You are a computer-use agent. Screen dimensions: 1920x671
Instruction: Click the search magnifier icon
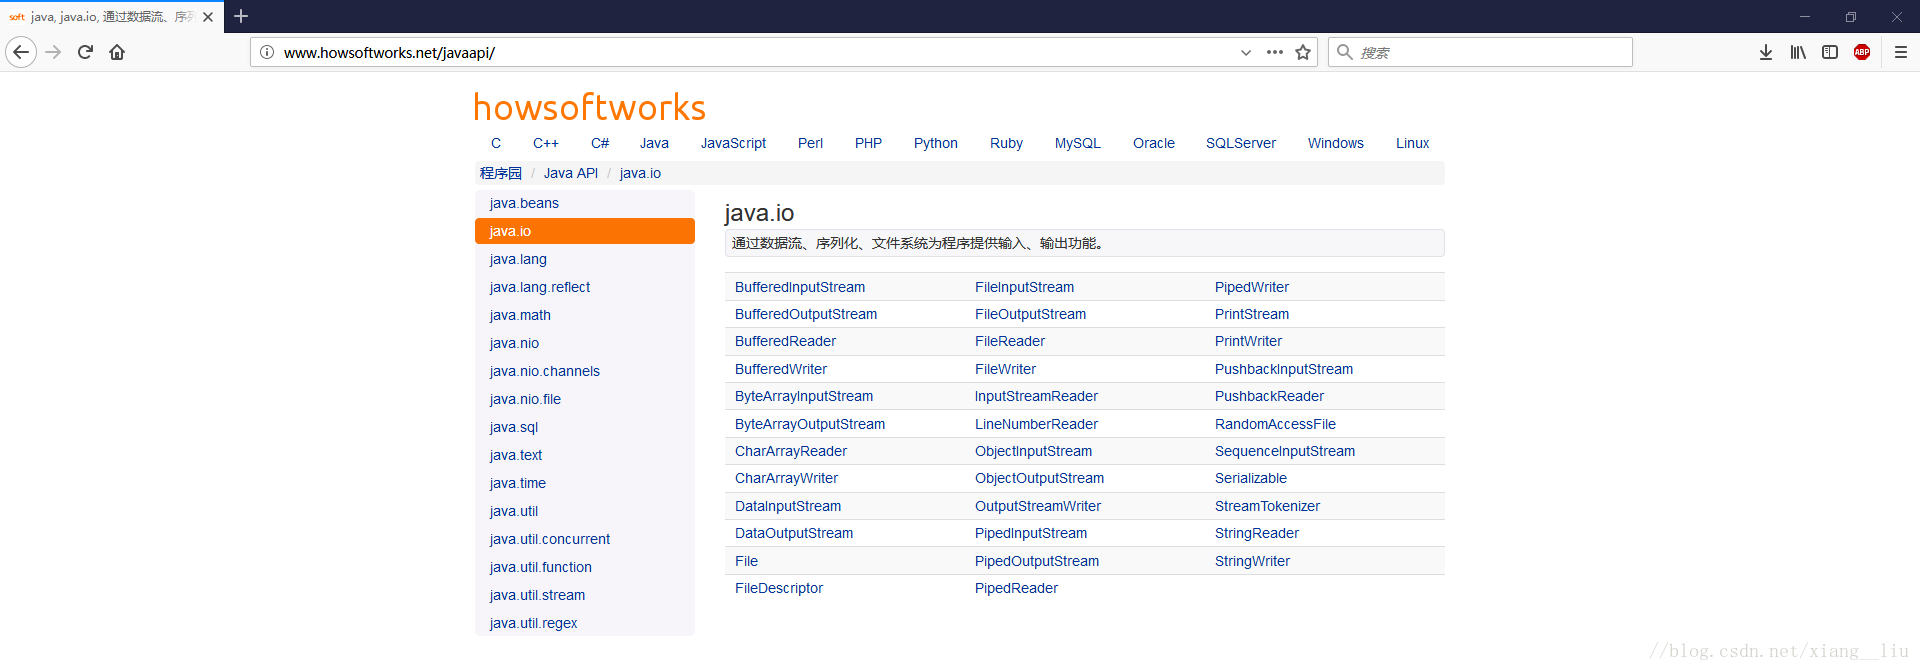pyautogui.click(x=1345, y=52)
